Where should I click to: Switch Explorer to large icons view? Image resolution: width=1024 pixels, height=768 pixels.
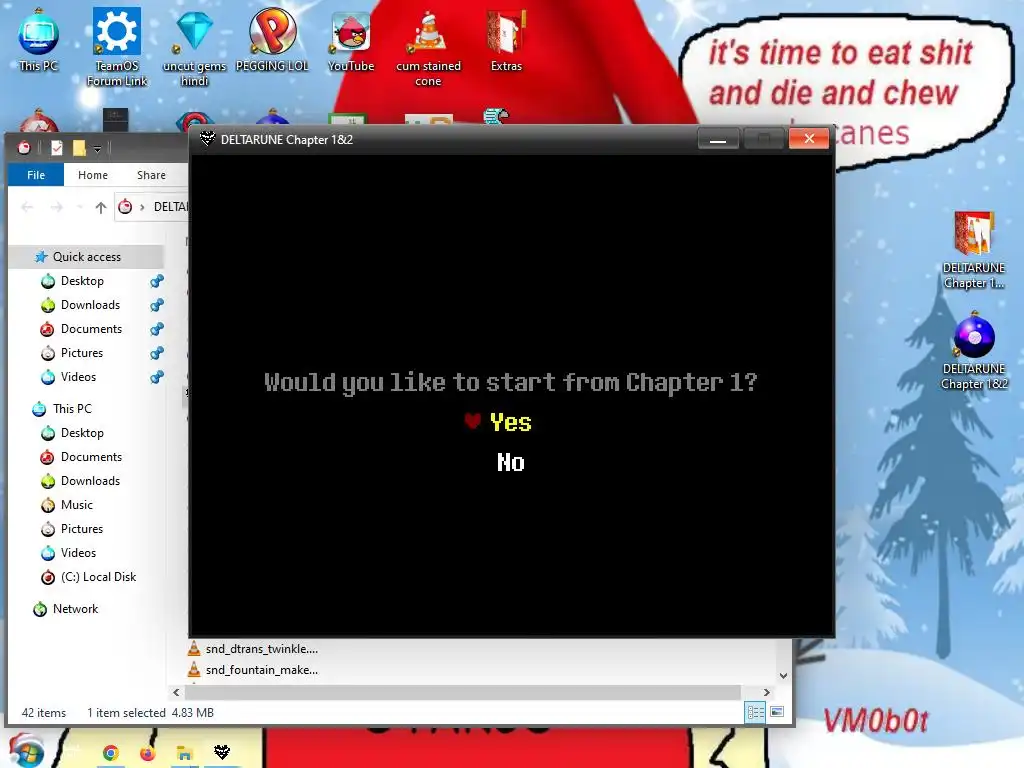(777, 712)
